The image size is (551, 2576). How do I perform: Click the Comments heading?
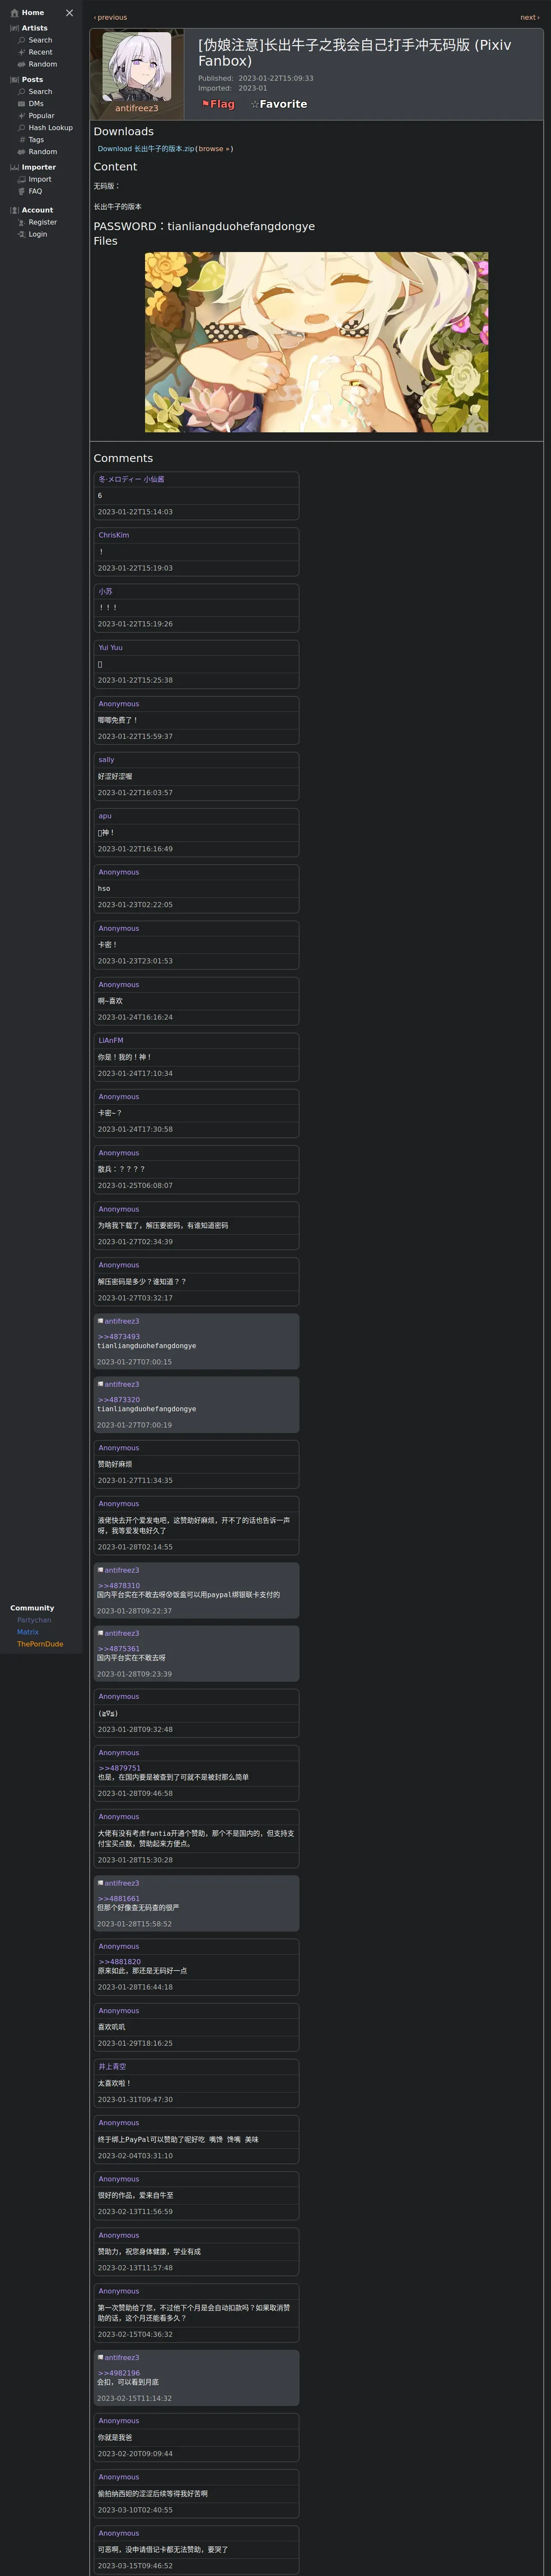[123, 458]
